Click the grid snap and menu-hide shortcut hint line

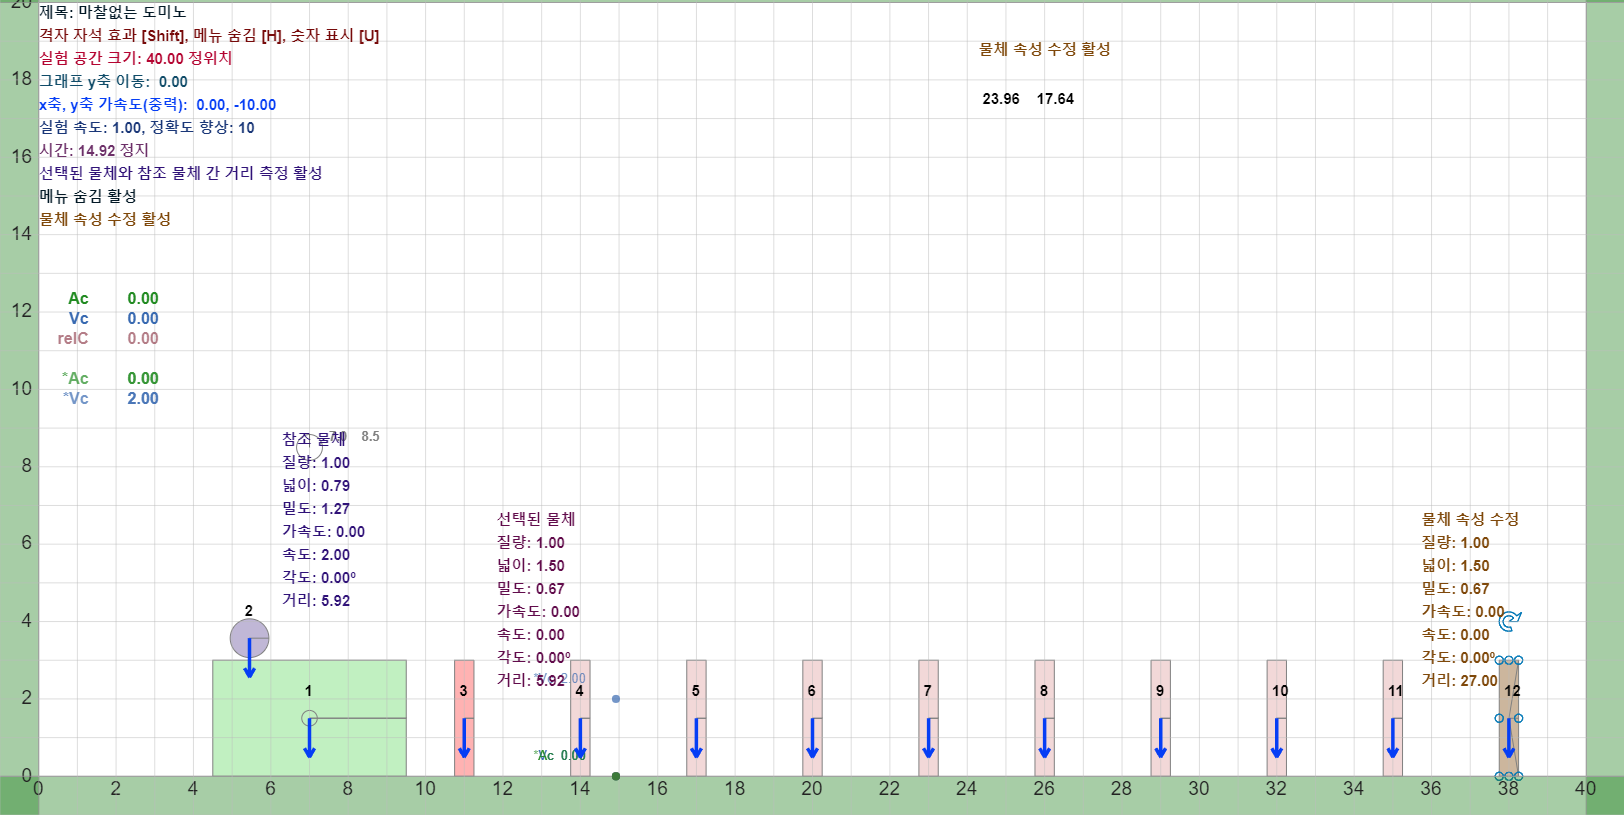pyautogui.click(x=209, y=35)
